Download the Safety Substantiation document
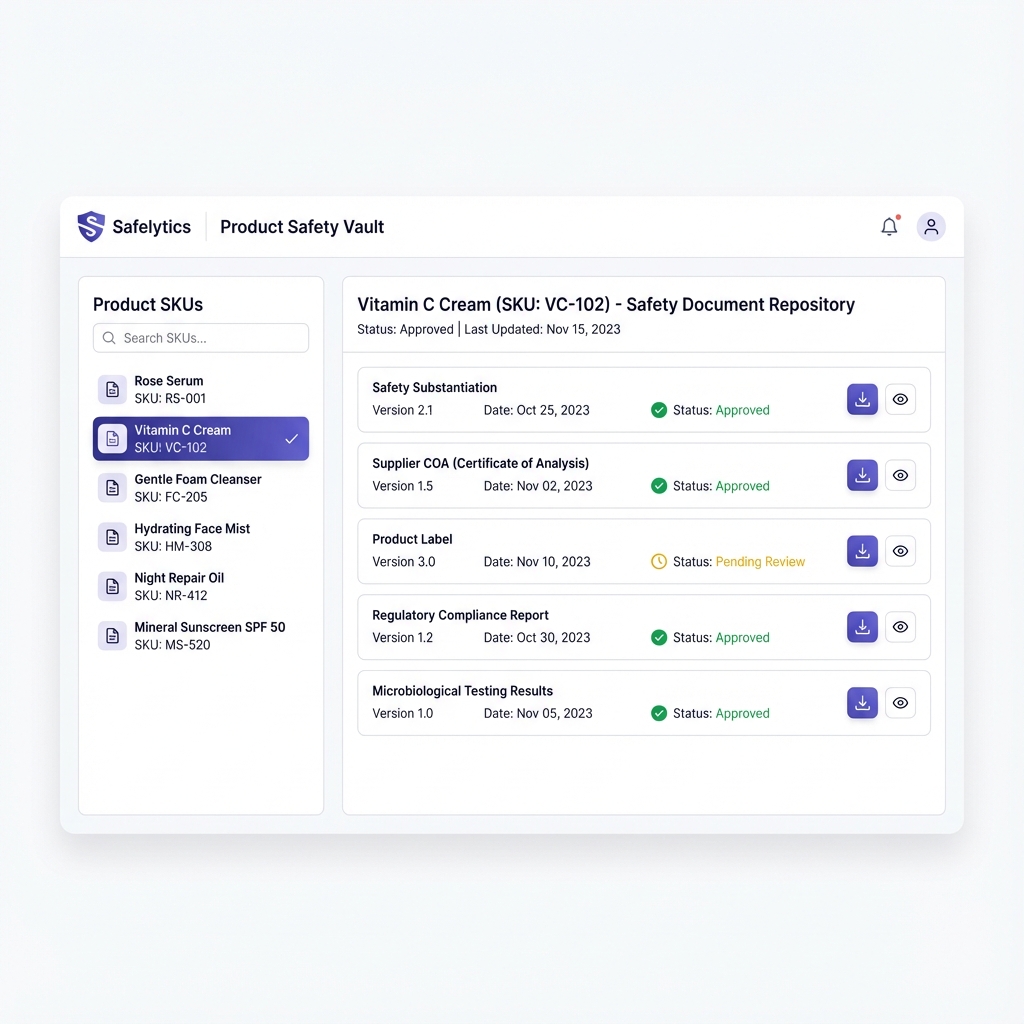 (862, 399)
